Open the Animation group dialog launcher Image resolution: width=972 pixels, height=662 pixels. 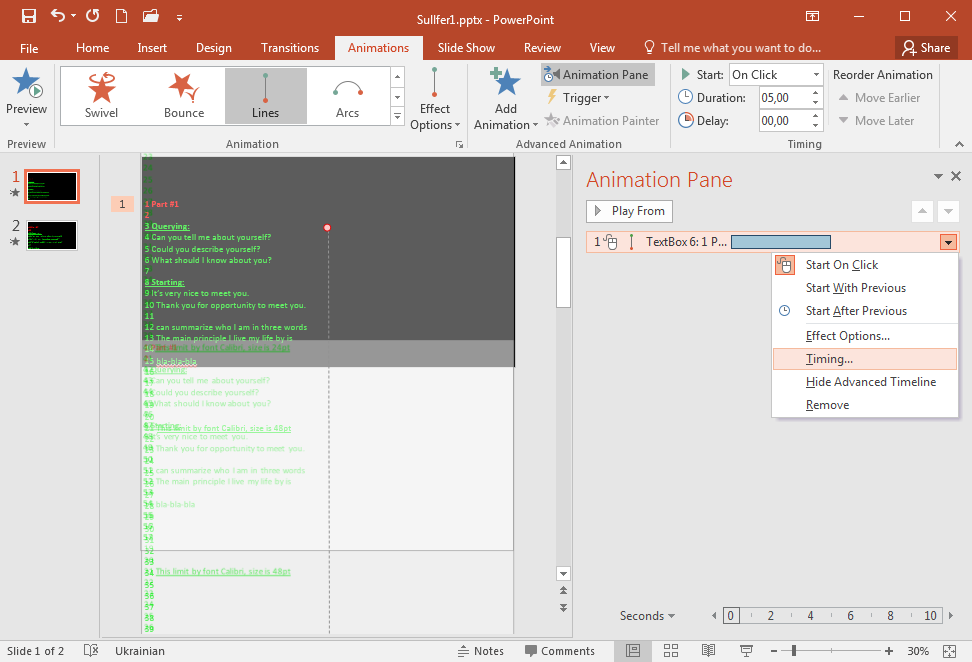pyautogui.click(x=459, y=144)
